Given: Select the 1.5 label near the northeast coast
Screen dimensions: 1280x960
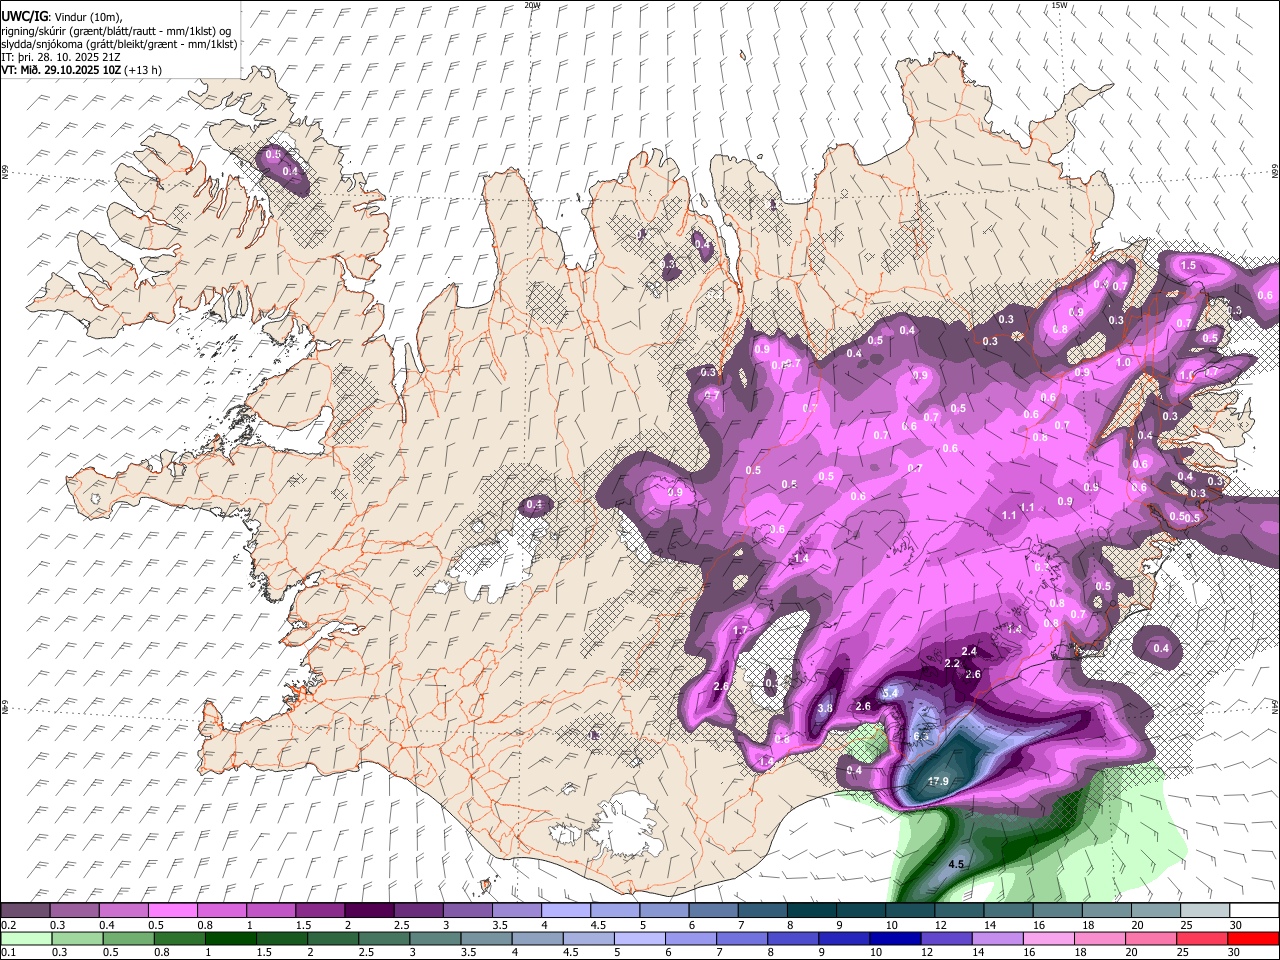Looking at the screenshot, I should click(x=1188, y=266).
